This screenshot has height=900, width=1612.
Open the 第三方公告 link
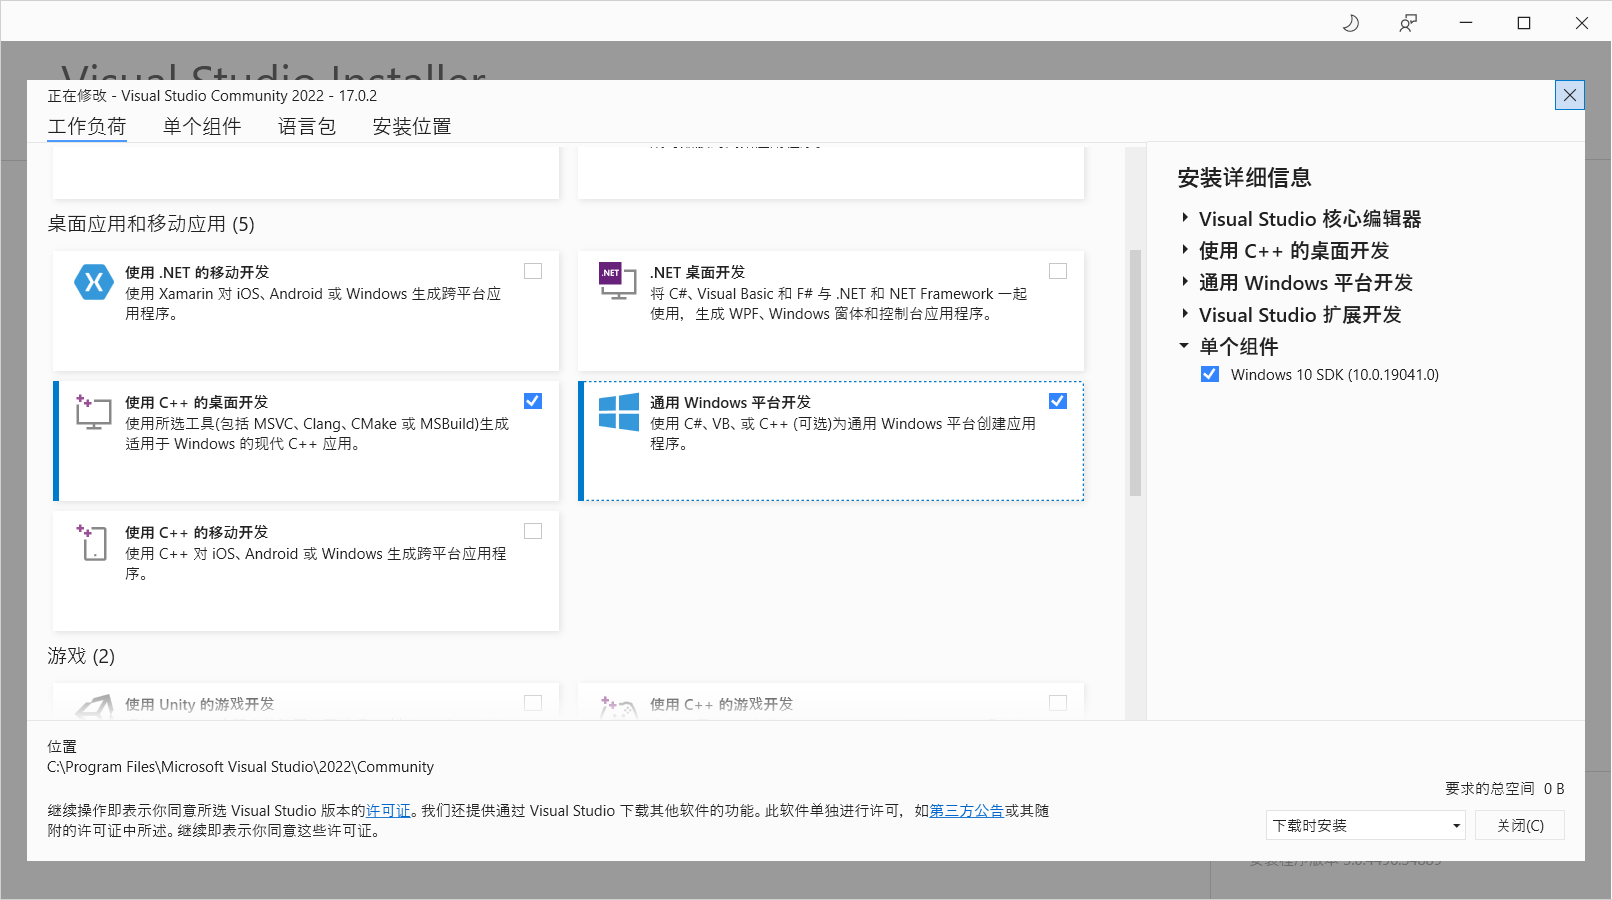click(x=965, y=811)
